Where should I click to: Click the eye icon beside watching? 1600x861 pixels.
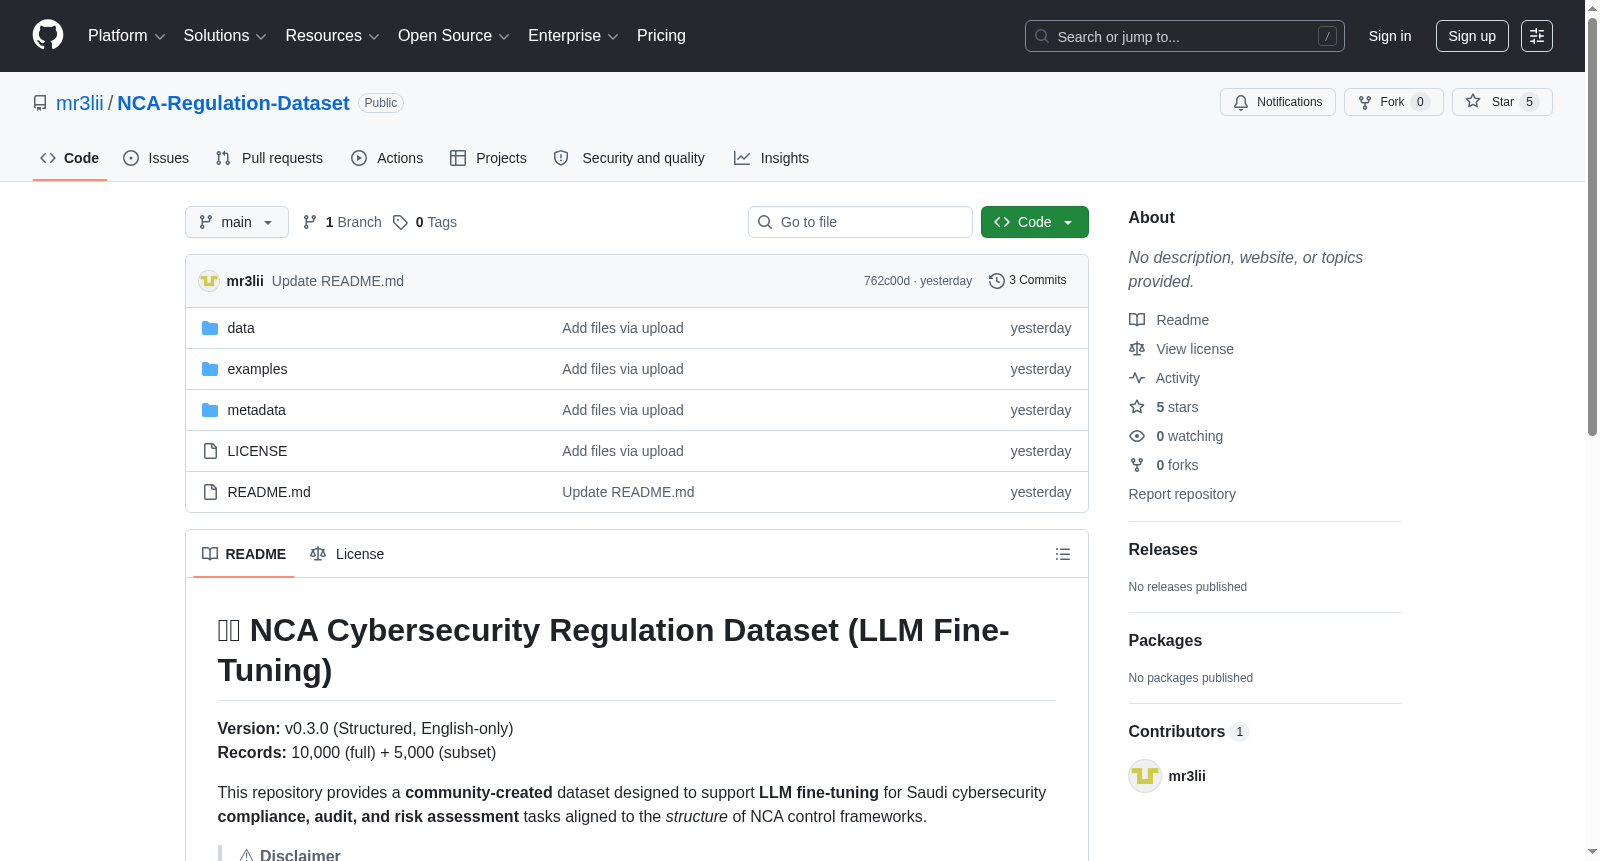click(1137, 436)
